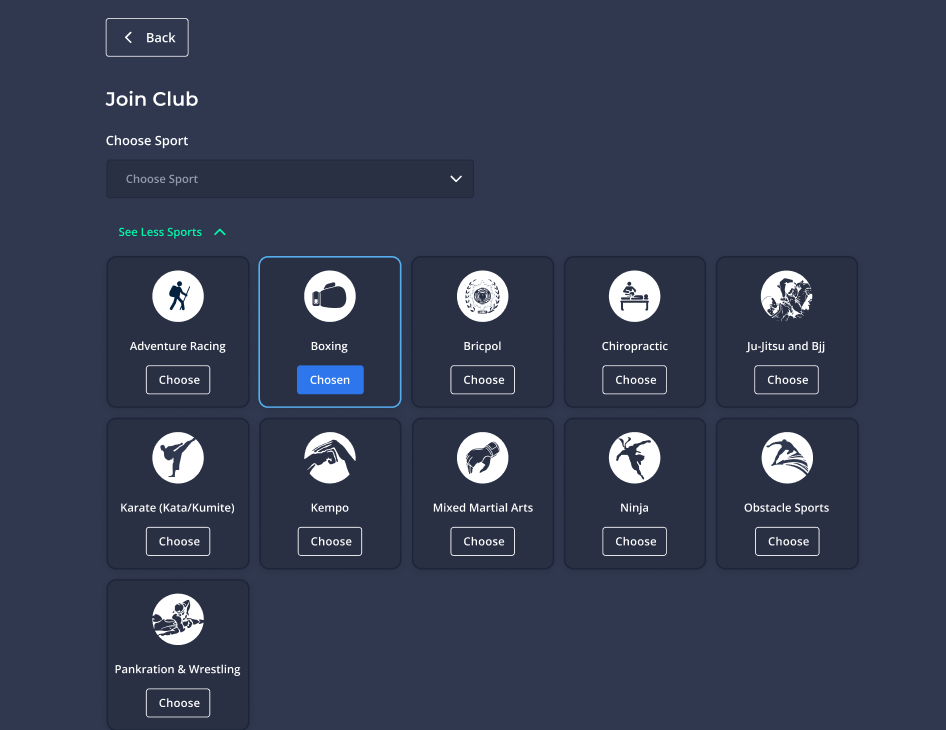Choose the Karate (Kata/Kumite) sport
Screen dimensions: 946x730
178,542
